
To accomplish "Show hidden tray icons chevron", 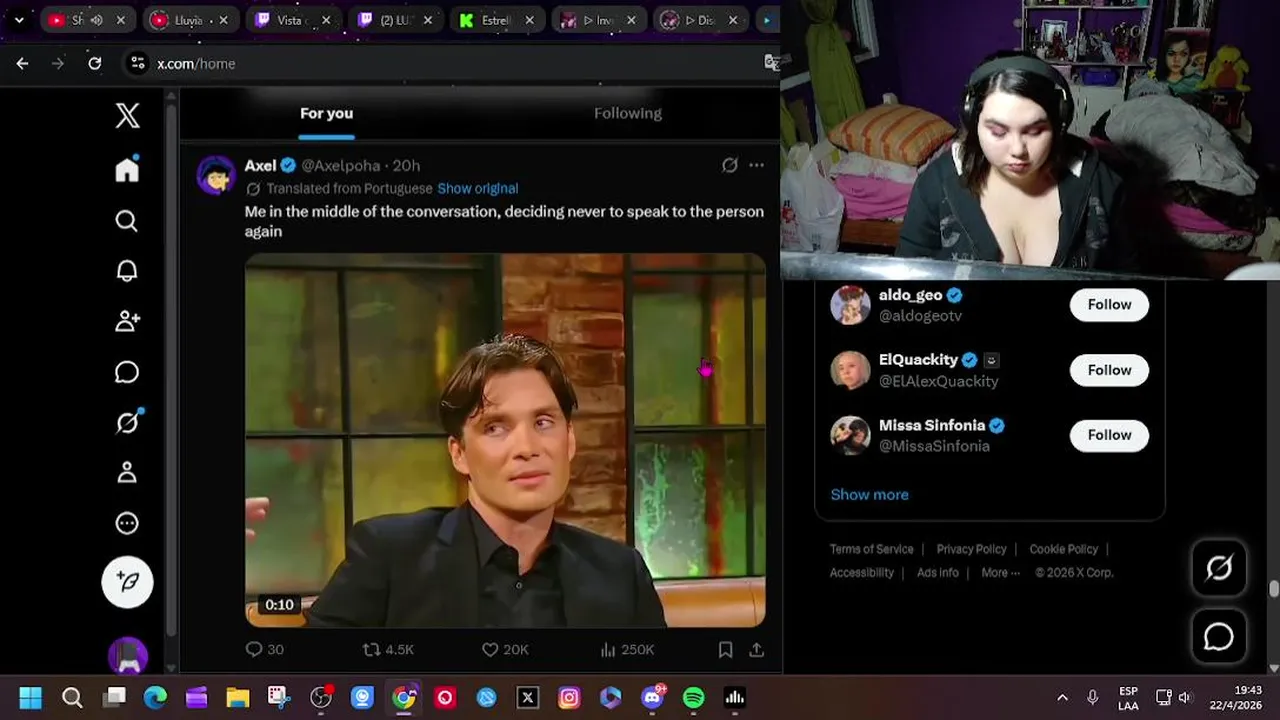I will [1062, 697].
